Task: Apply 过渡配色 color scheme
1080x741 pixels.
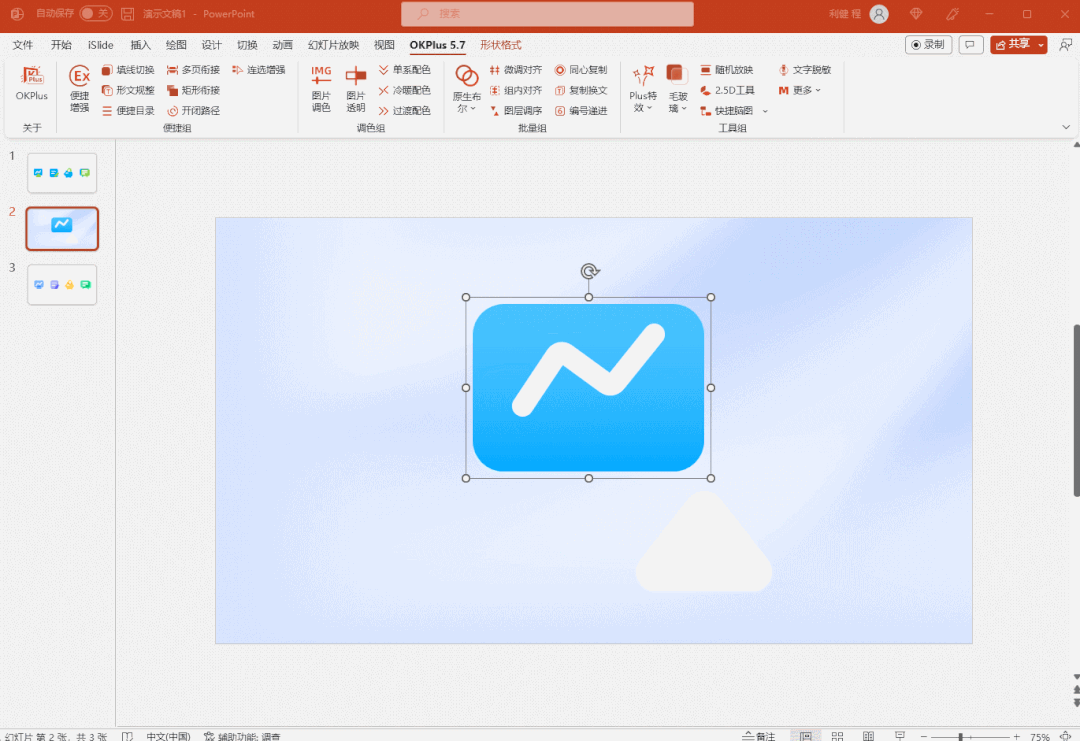Action: coord(404,110)
